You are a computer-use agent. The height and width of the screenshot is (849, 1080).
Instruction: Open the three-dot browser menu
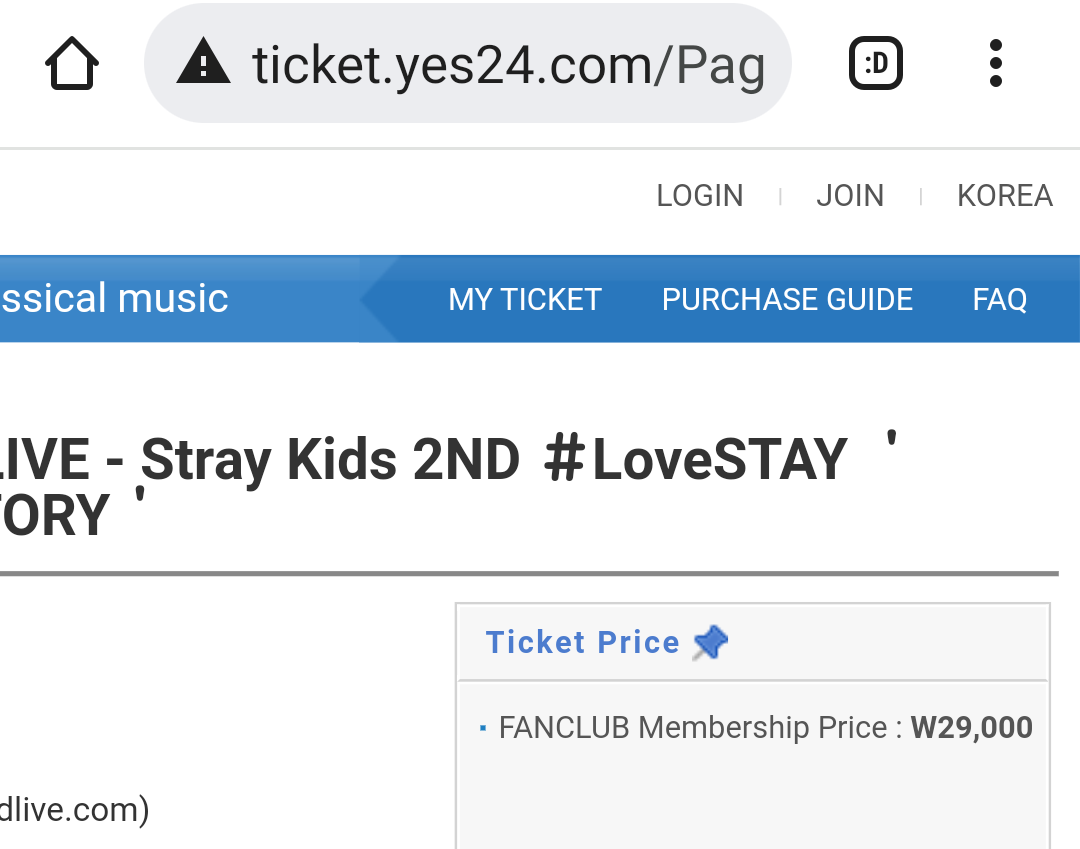[994, 64]
